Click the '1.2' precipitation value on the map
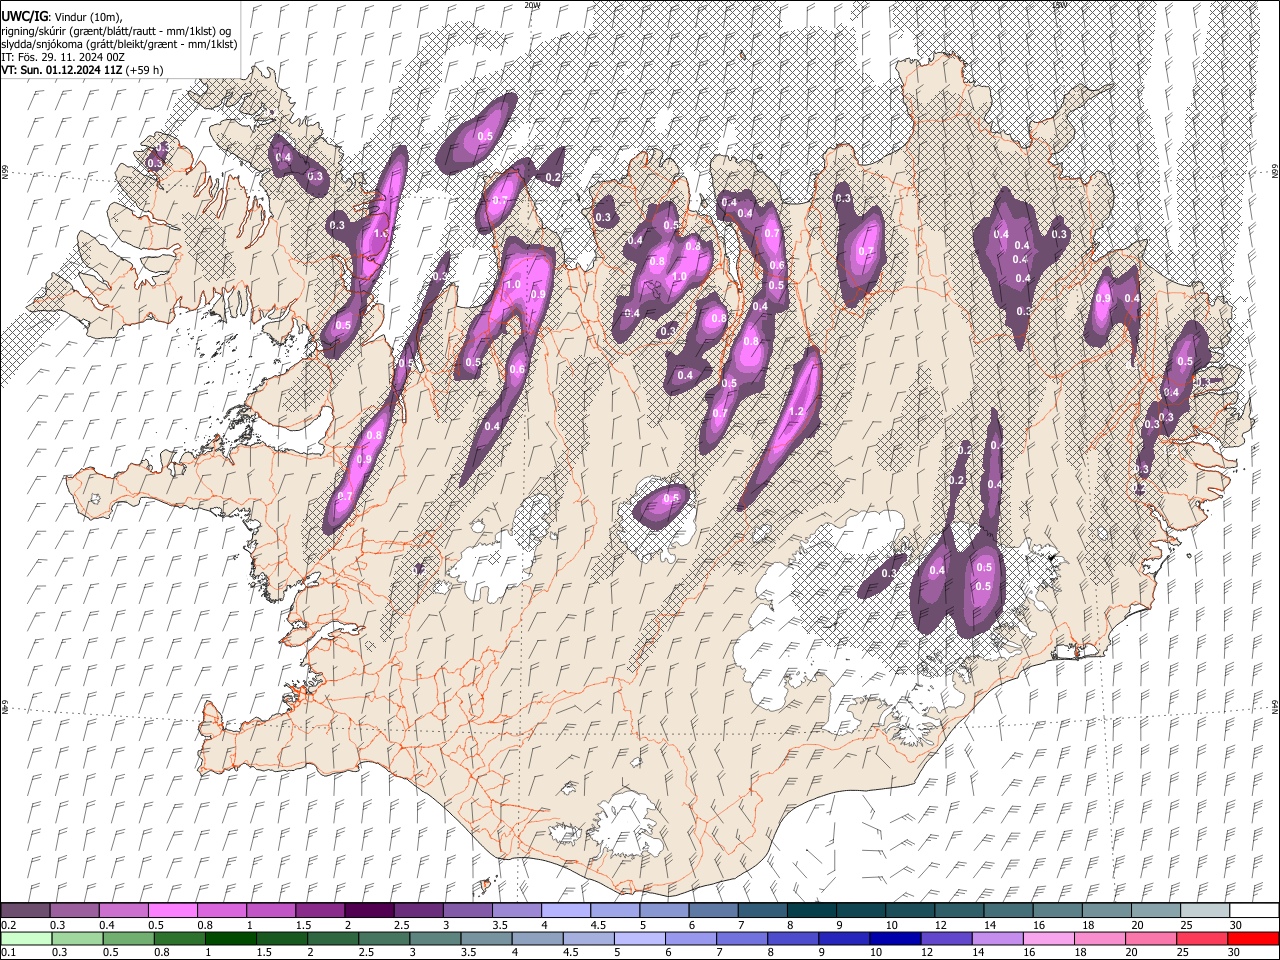The image size is (1280, 960). click(x=797, y=411)
